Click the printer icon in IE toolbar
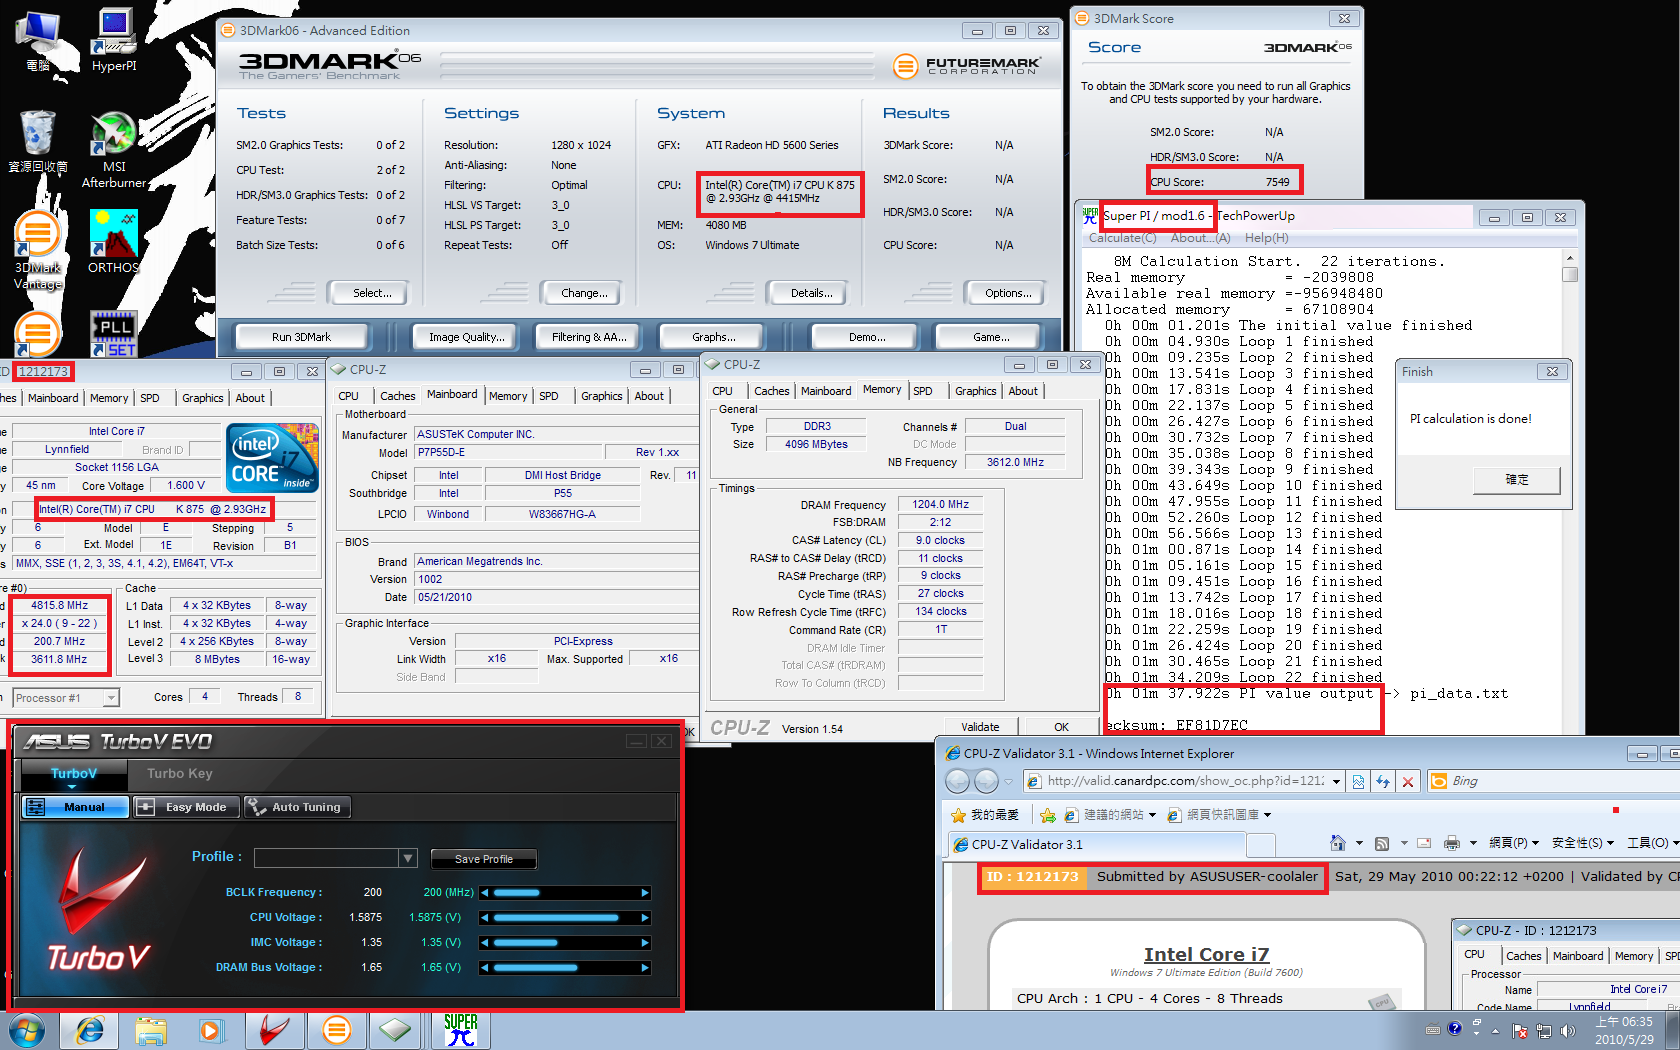The width and height of the screenshot is (1680, 1050). [1452, 843]
